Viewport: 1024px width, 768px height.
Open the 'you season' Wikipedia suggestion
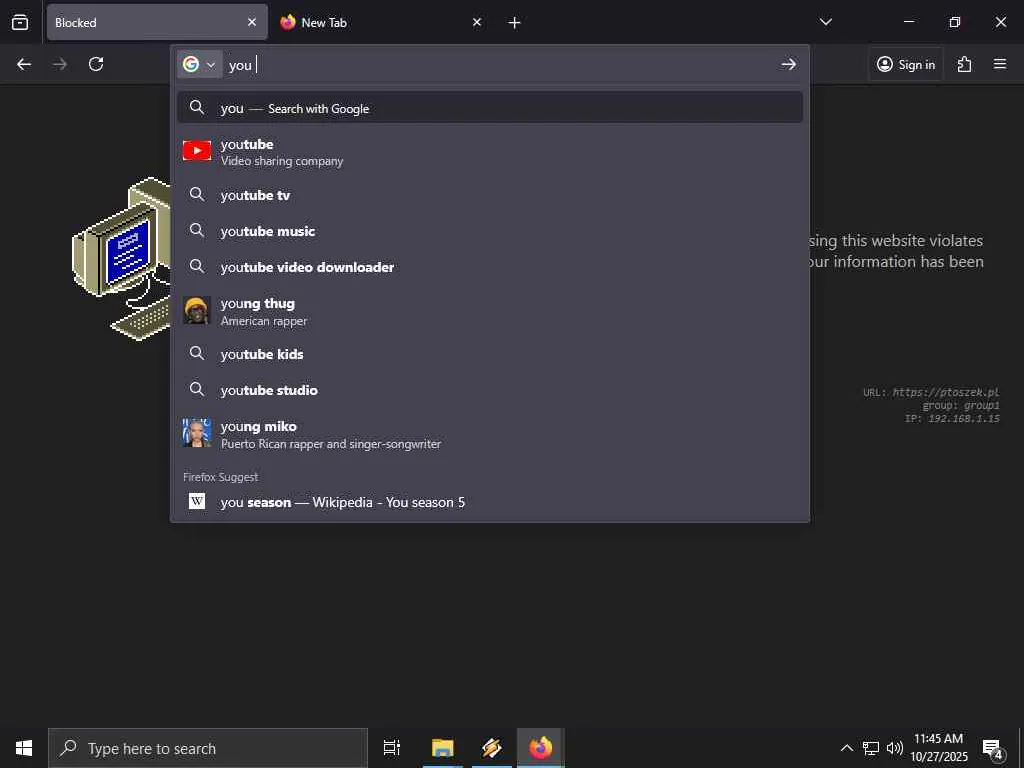click(490, 502)
